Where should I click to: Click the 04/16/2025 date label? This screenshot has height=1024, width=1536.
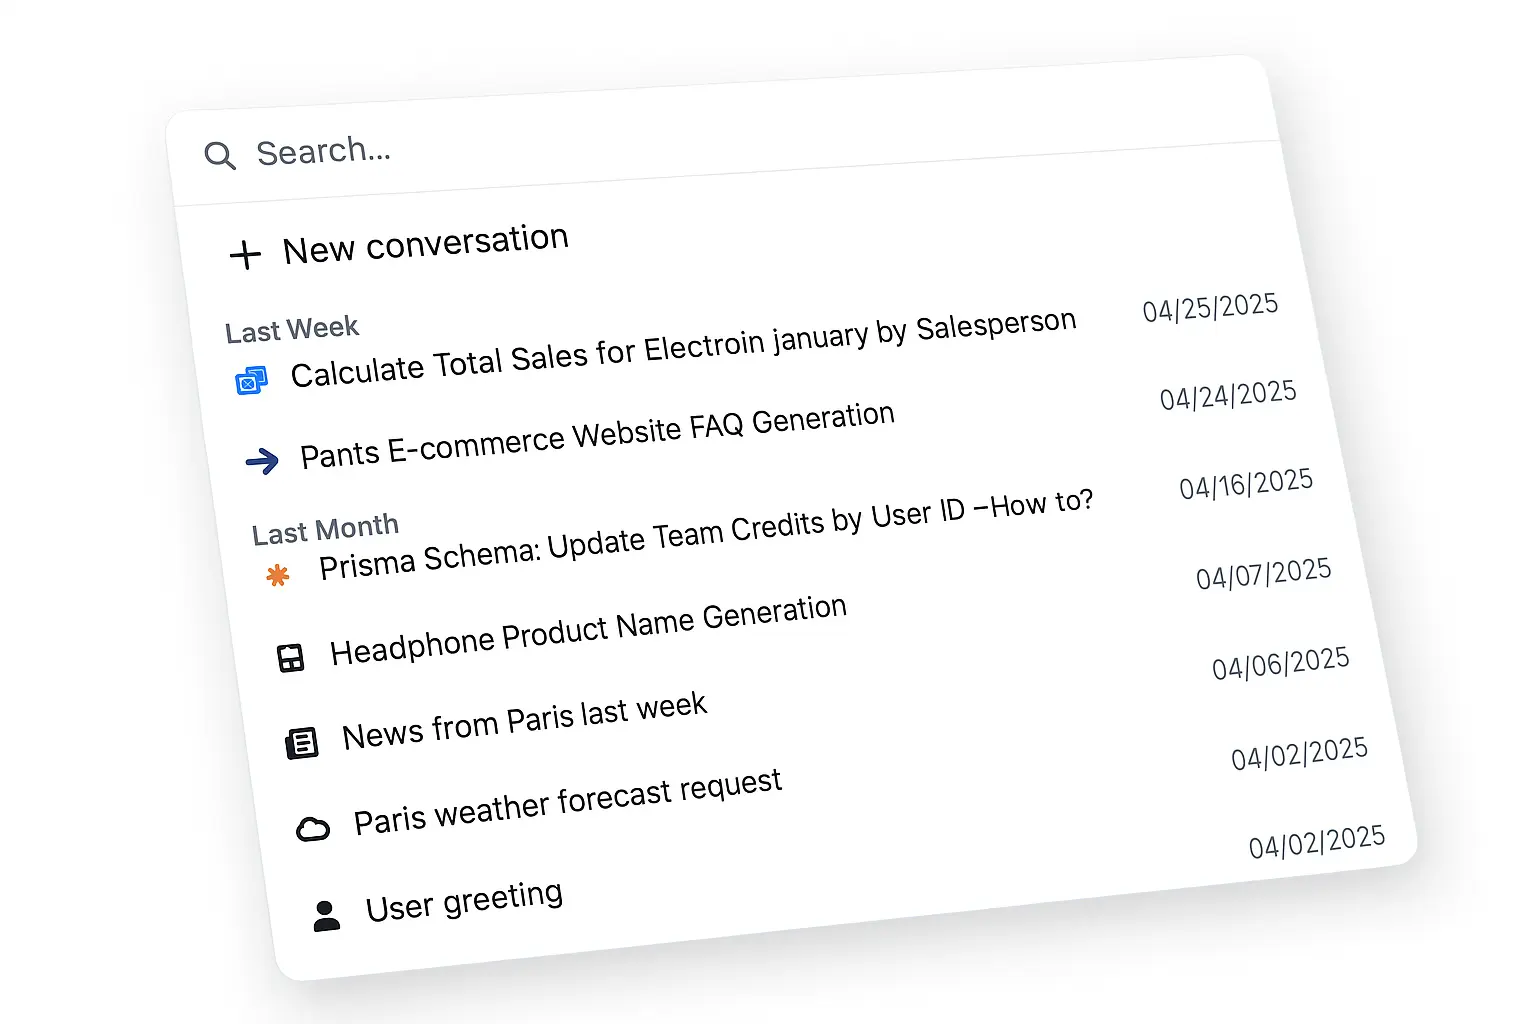[x=1245, y=485]
